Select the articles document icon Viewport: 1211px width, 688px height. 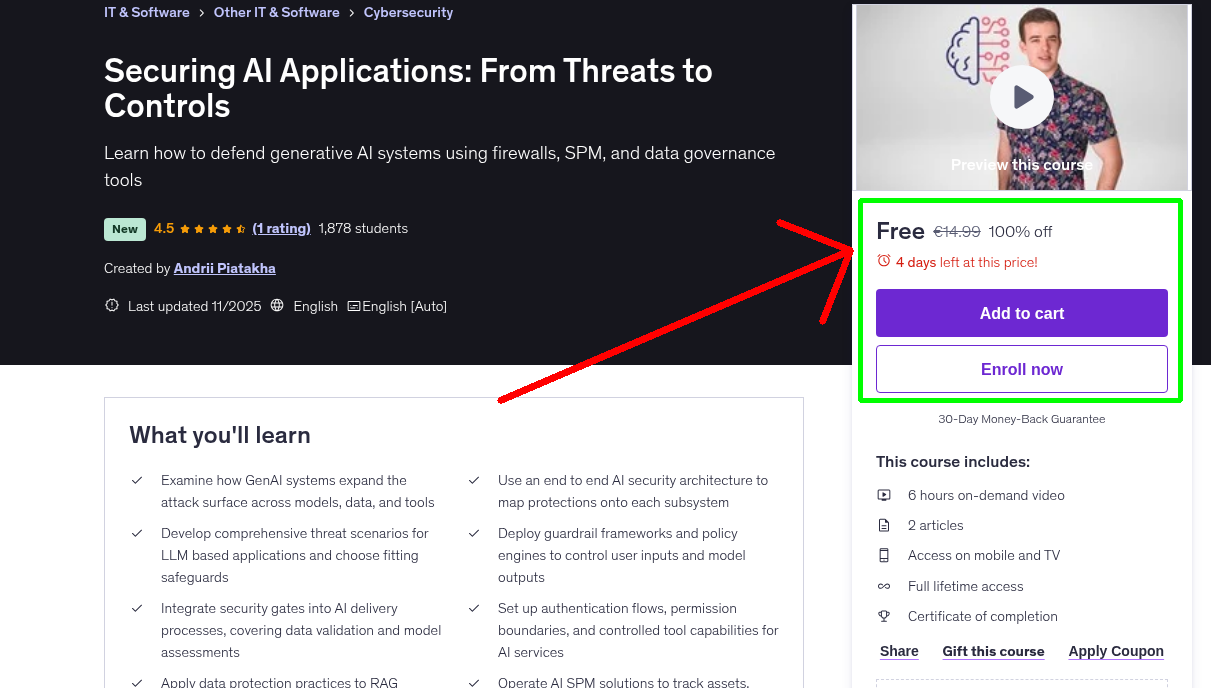click(x=884, y=525)
